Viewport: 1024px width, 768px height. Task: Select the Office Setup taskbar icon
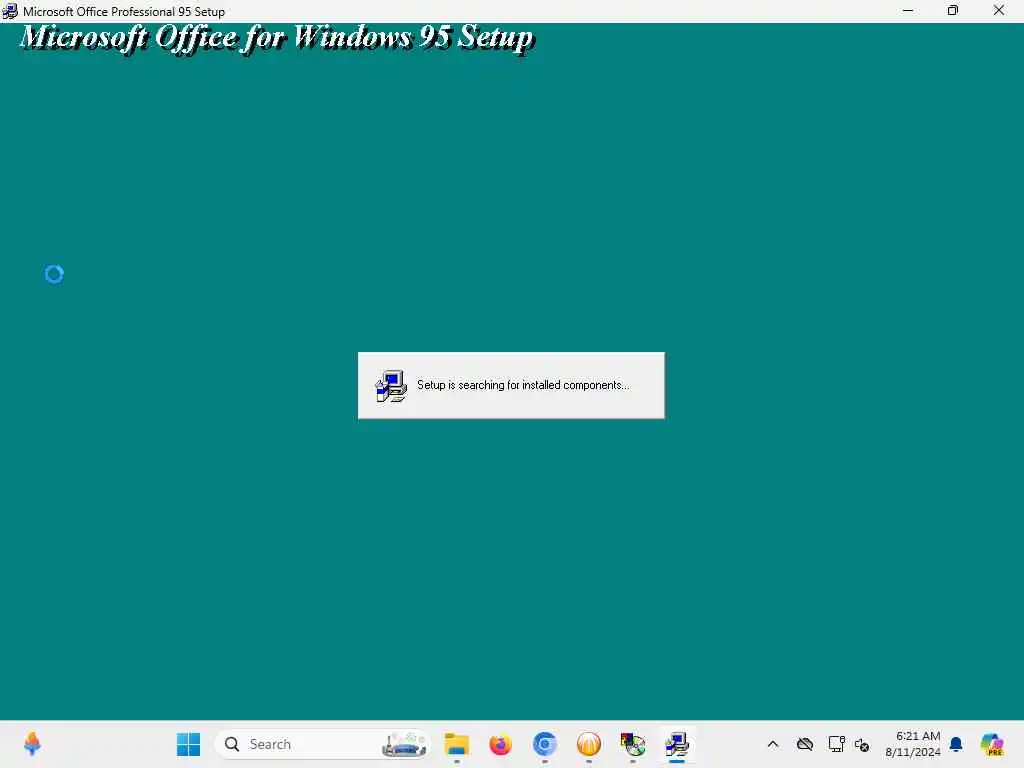677,744
